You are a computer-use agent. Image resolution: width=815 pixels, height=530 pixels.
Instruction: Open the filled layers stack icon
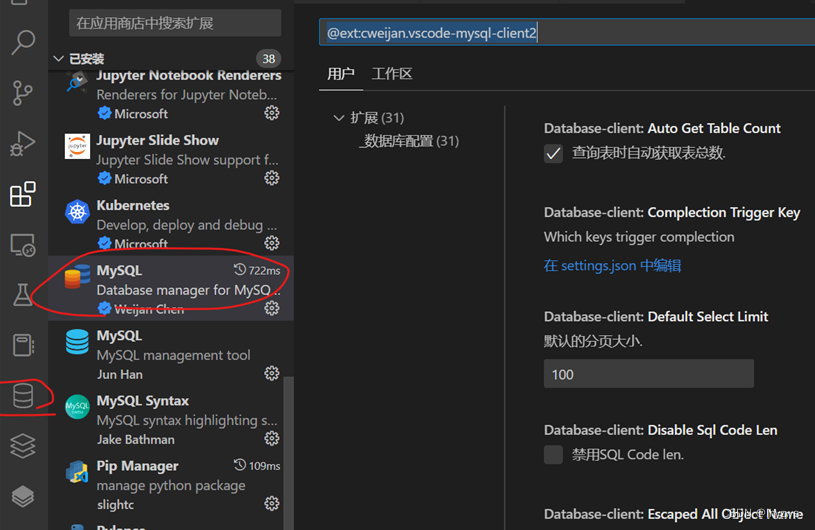[x=23, y=496]
